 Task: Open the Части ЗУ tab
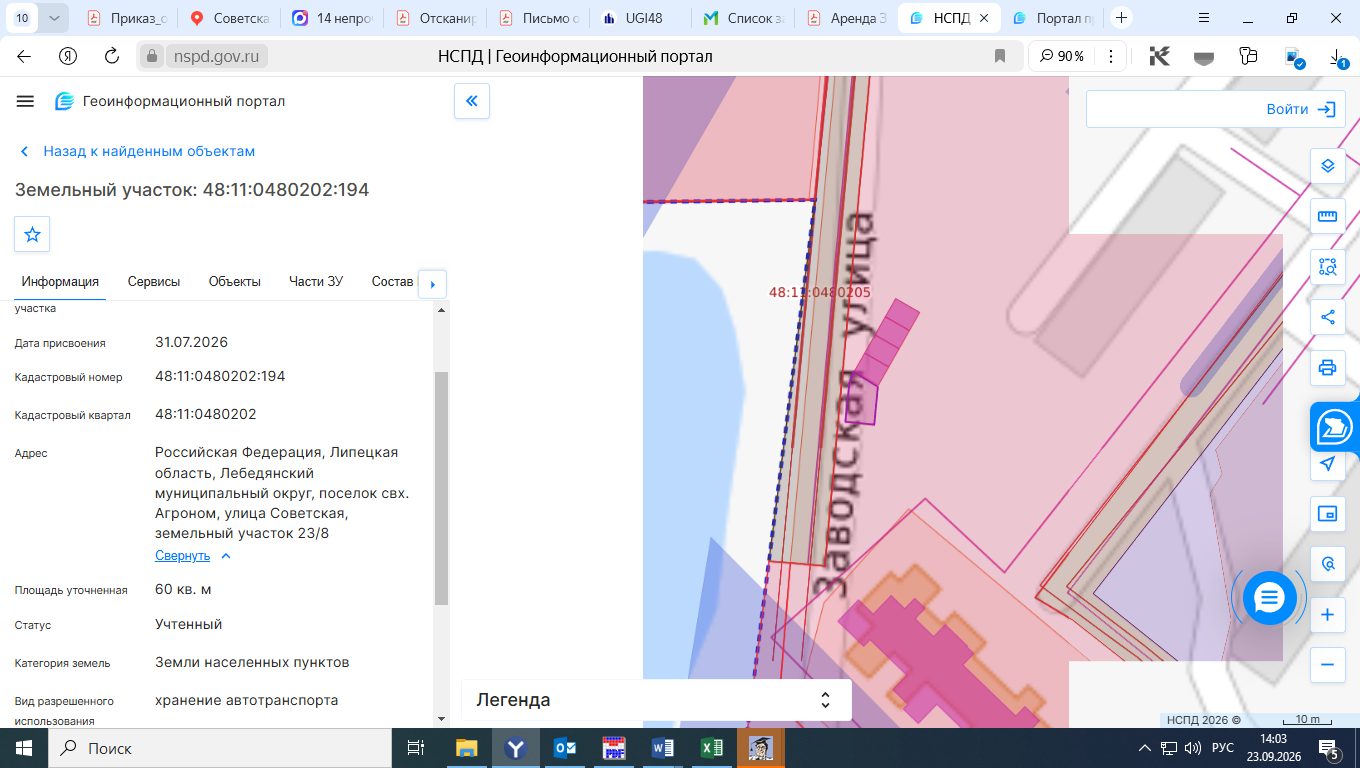(316, 282)
